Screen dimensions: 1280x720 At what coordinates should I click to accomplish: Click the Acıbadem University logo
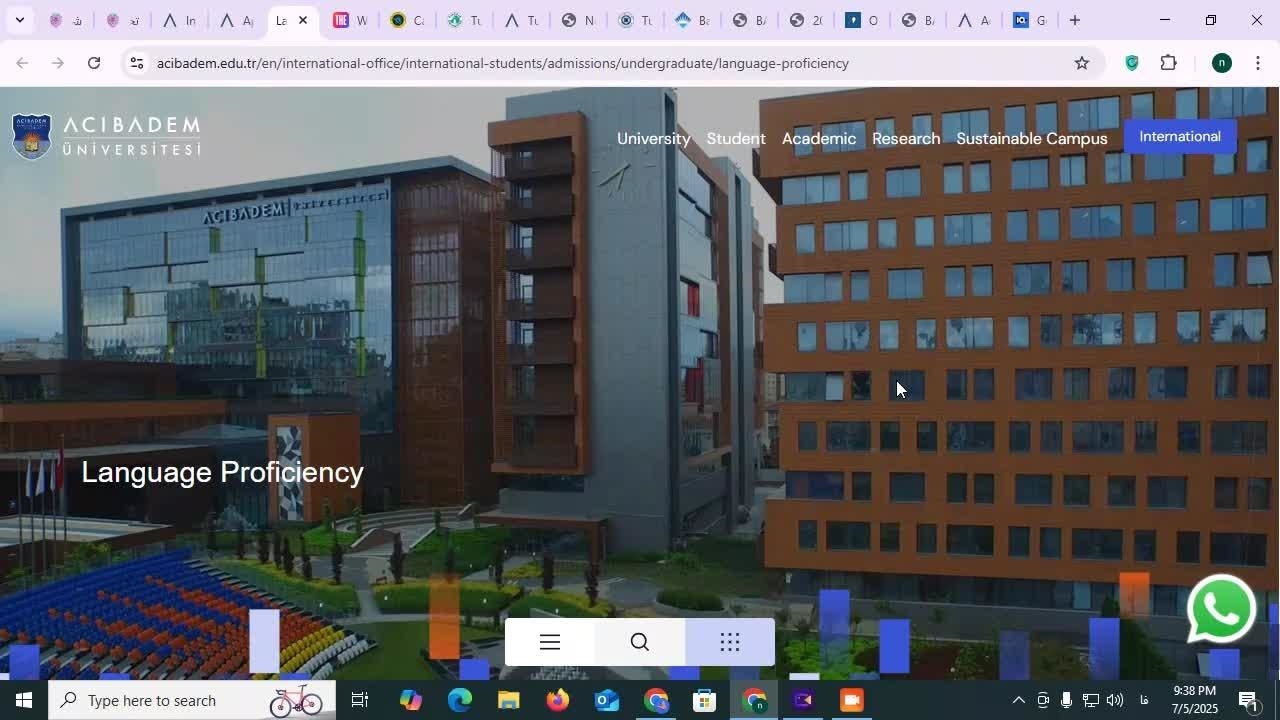click(106, 137)
